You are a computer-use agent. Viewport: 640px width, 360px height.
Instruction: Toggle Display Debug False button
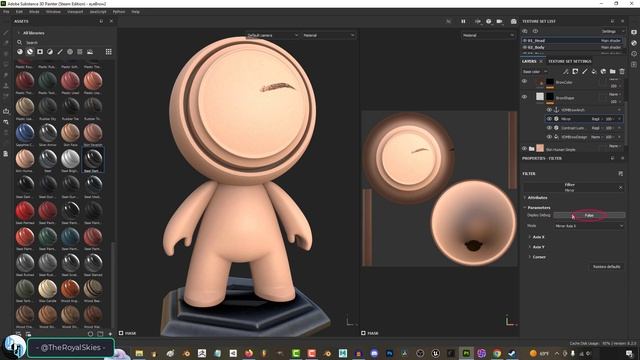click(x=589, y=215)
